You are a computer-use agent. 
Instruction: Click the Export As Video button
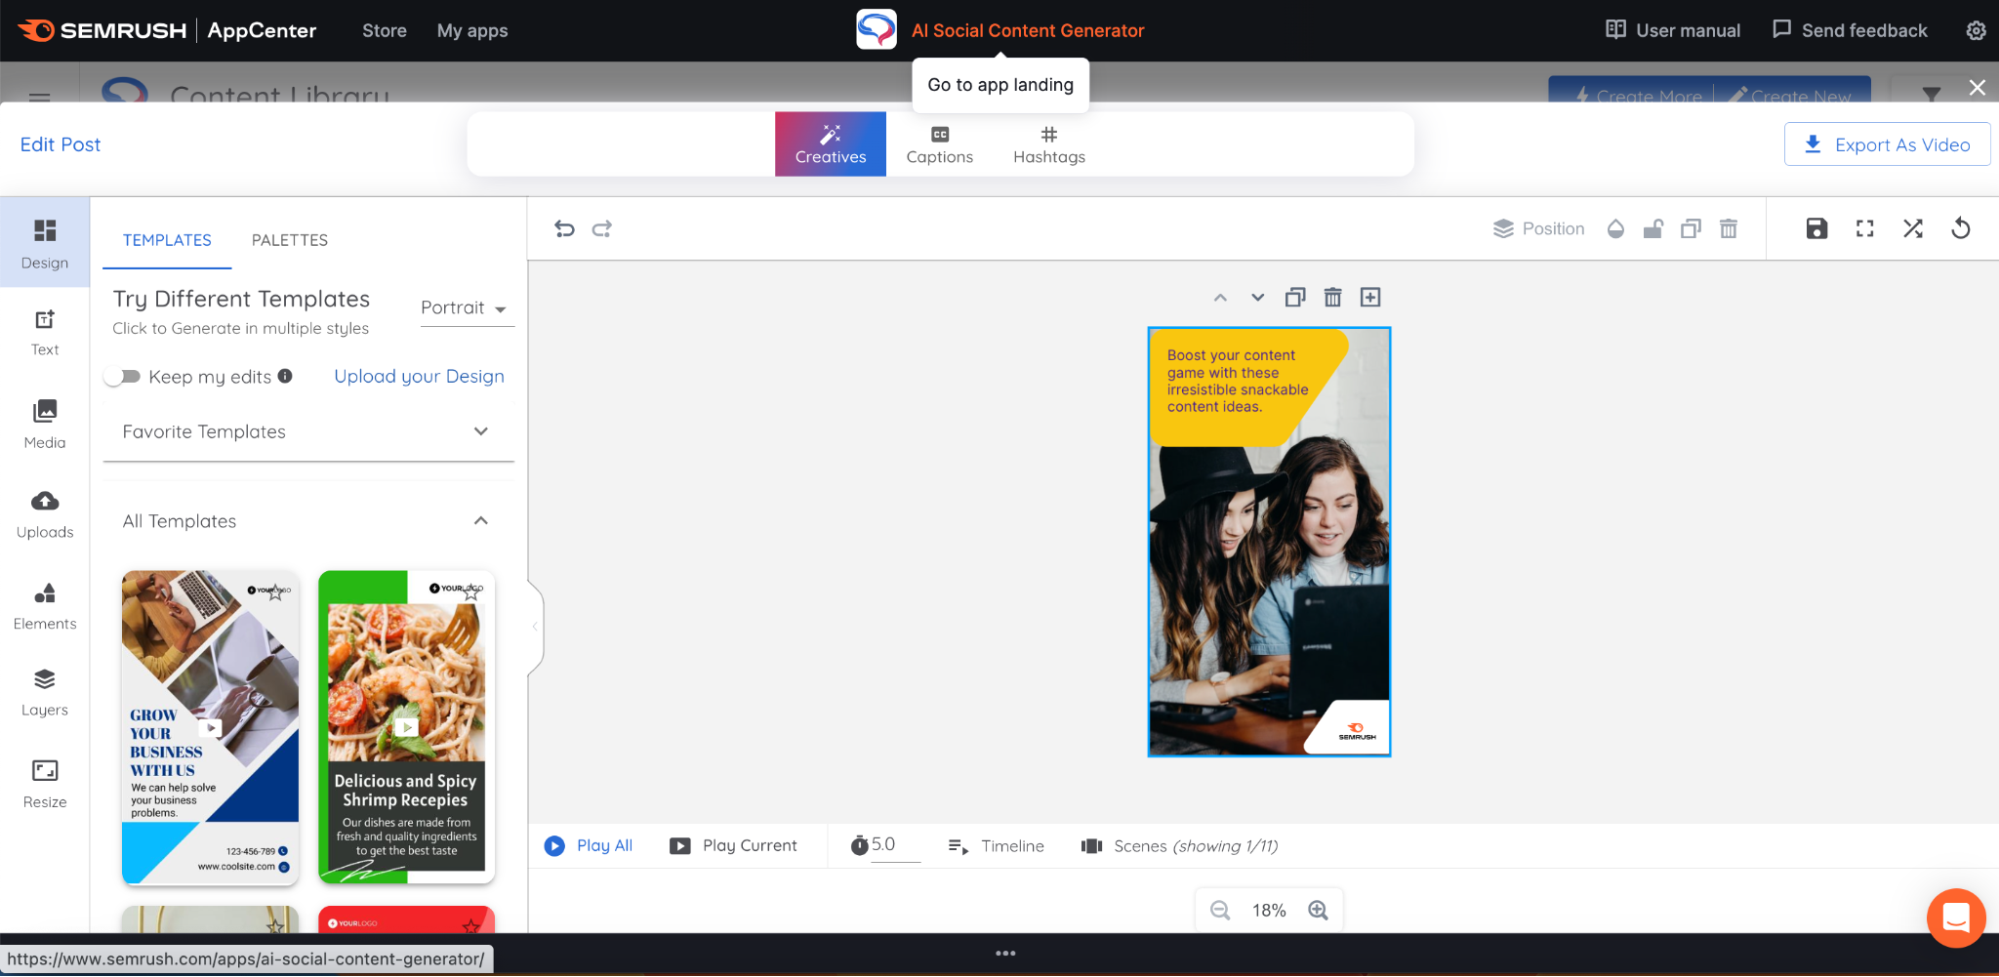click(x=1886, y=144)
